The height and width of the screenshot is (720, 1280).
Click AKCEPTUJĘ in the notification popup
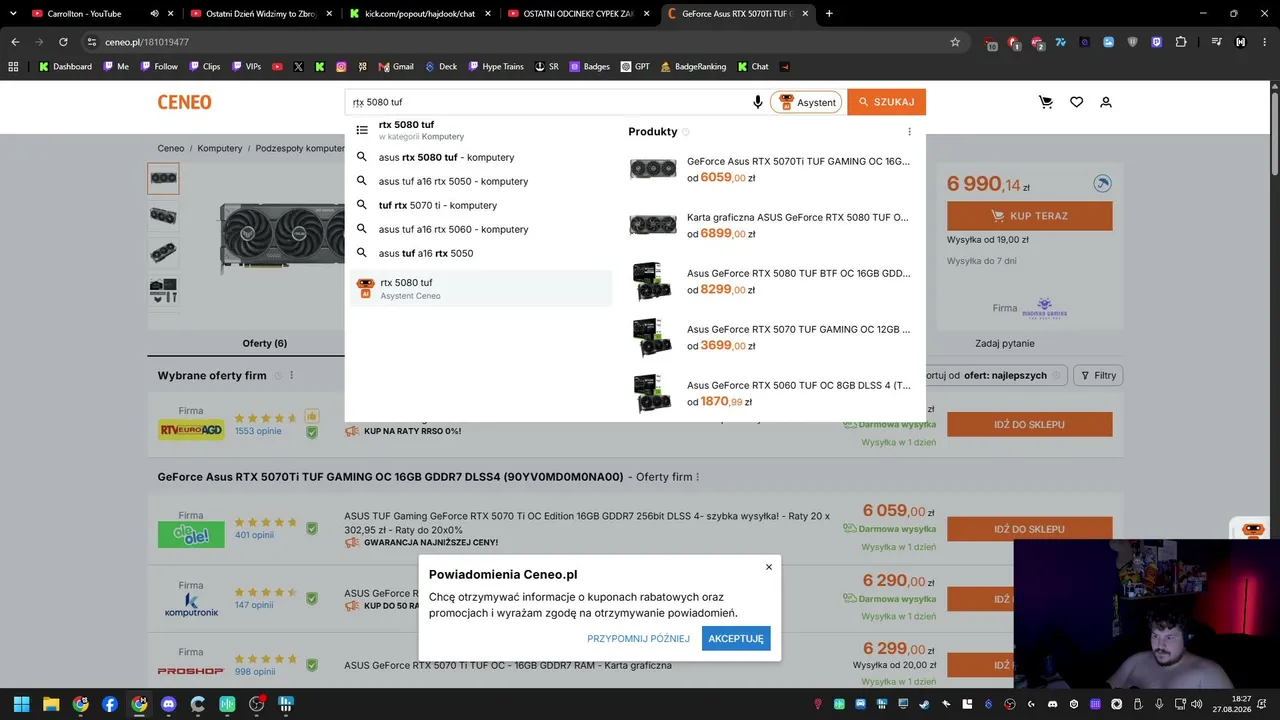click(x=736, y=638)
